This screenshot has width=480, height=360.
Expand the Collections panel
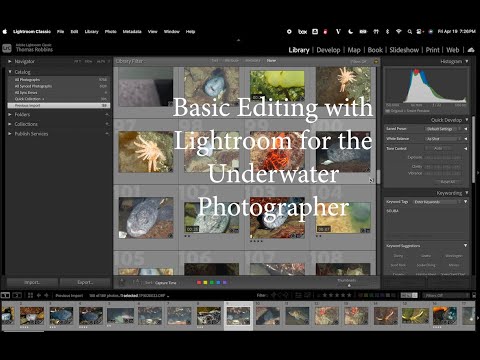click(10, 124)
